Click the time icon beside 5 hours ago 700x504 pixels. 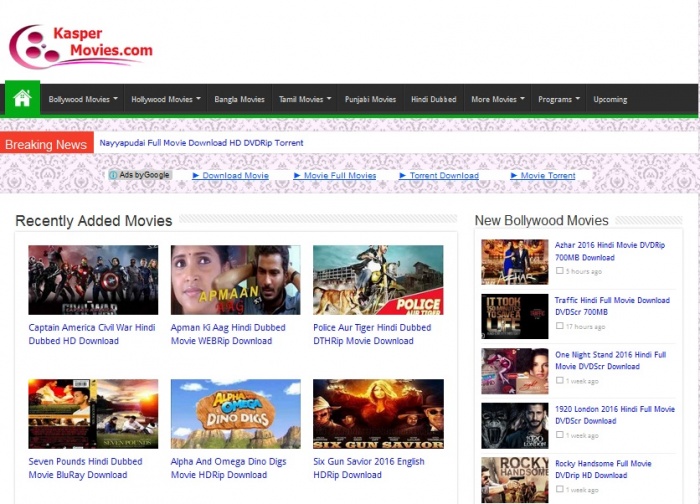pos(559,271)
